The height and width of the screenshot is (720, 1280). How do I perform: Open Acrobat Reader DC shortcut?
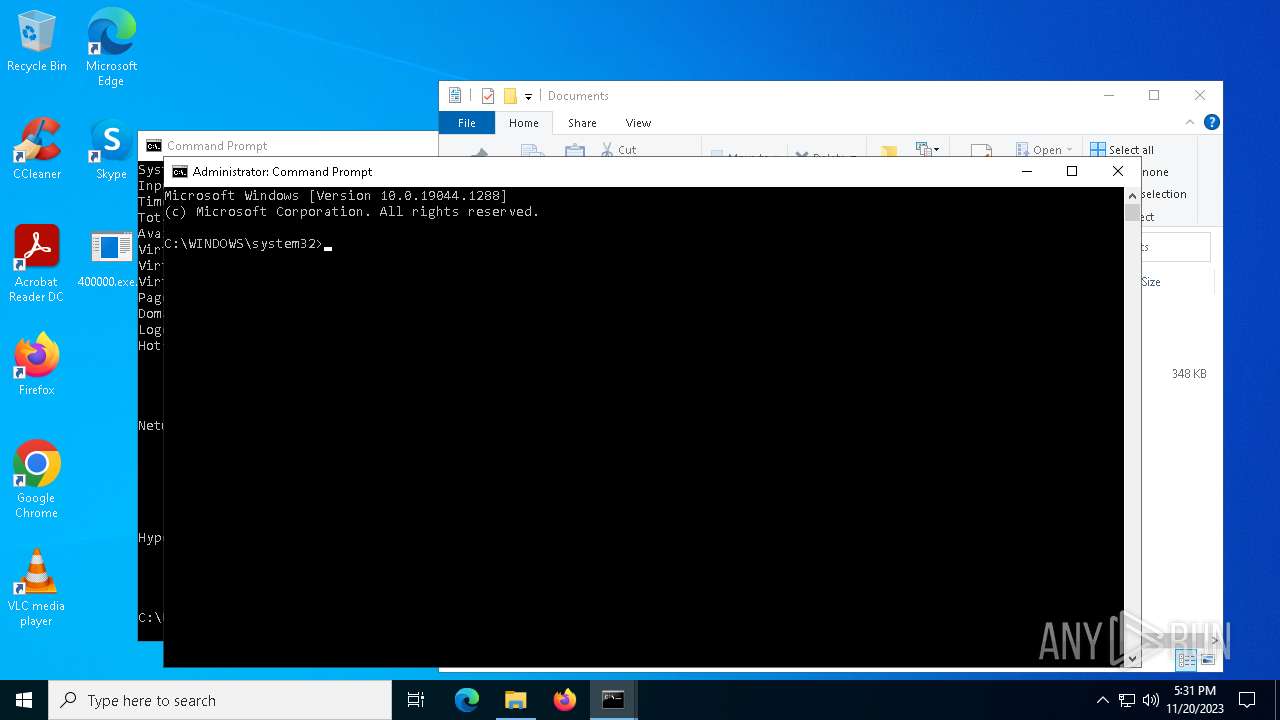37,264
